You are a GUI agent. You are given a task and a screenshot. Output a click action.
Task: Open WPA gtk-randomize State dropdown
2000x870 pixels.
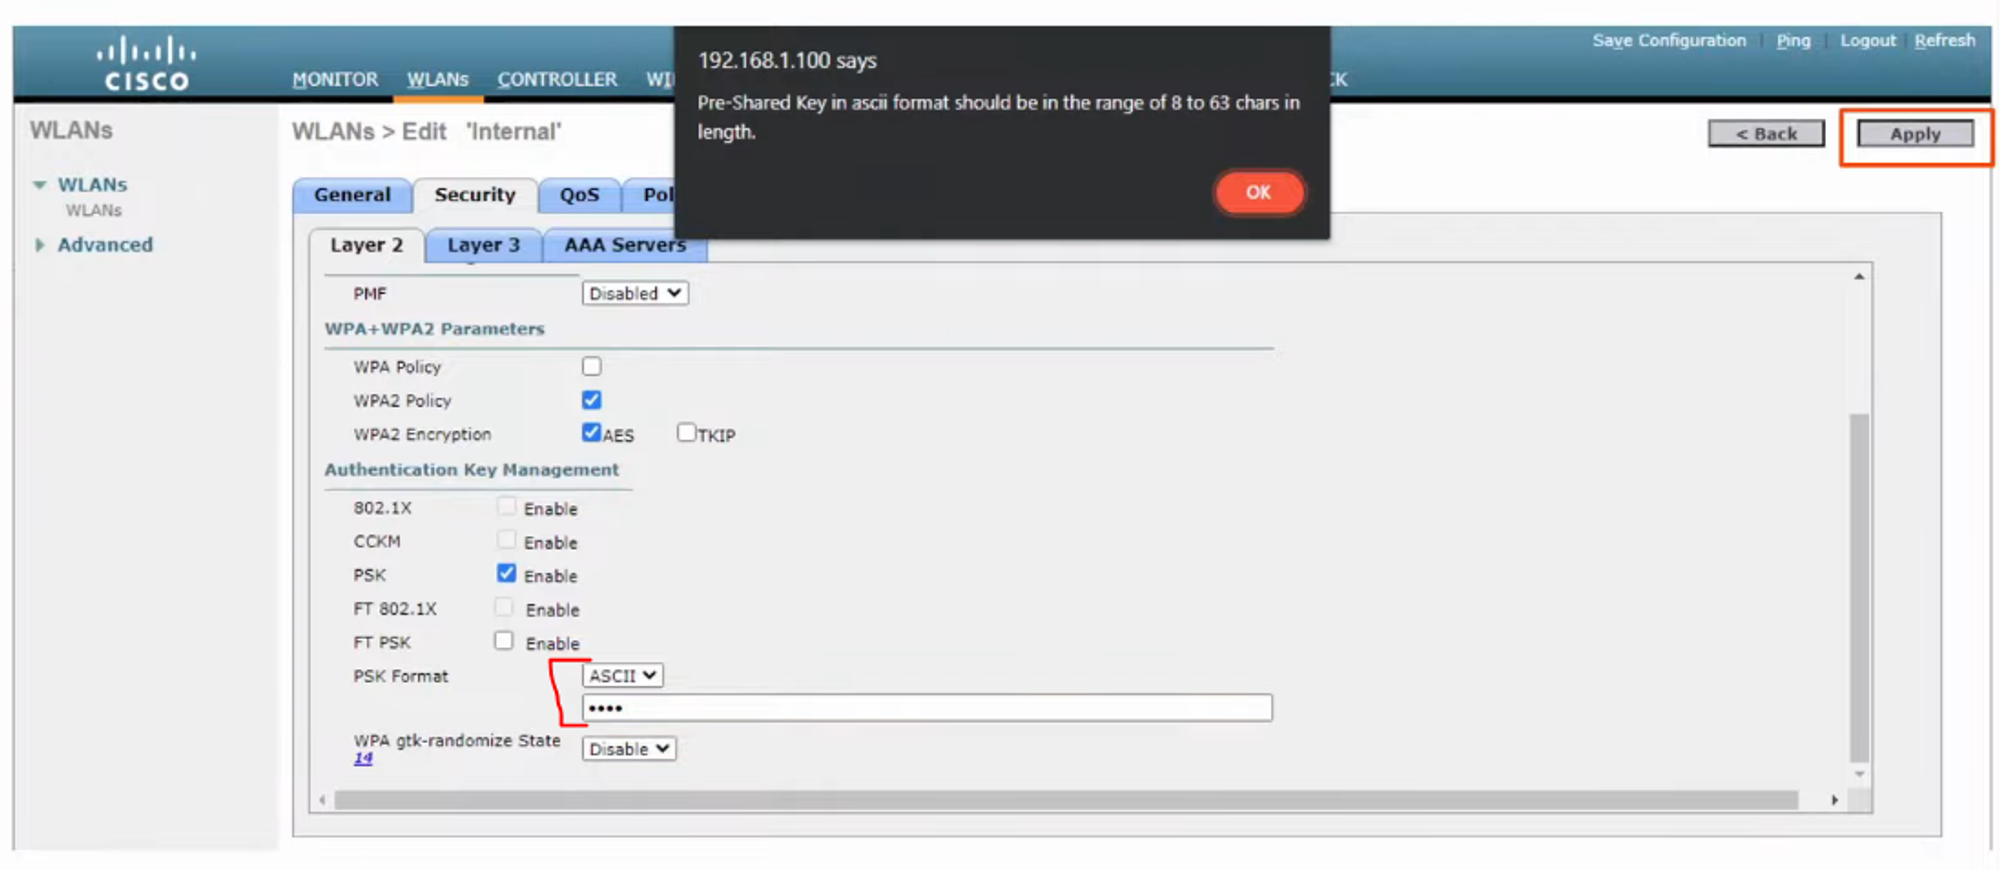[x=629, y=749]
